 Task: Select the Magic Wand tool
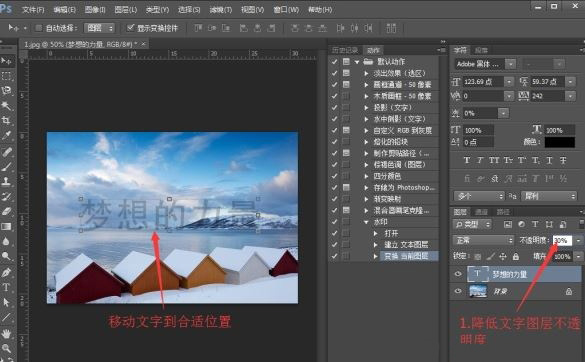click(x=6, y=106)
